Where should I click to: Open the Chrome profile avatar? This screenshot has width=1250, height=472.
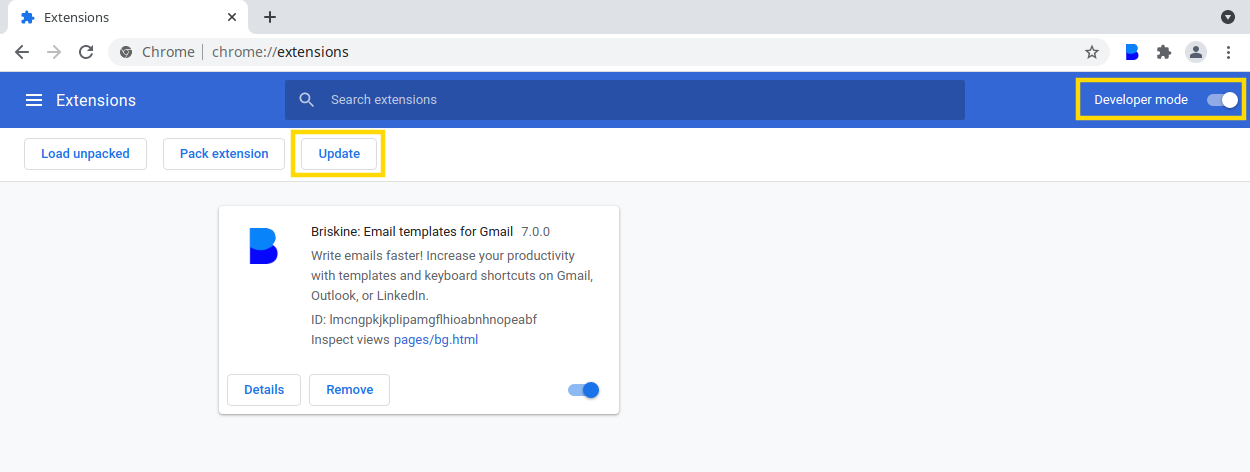1195,52
